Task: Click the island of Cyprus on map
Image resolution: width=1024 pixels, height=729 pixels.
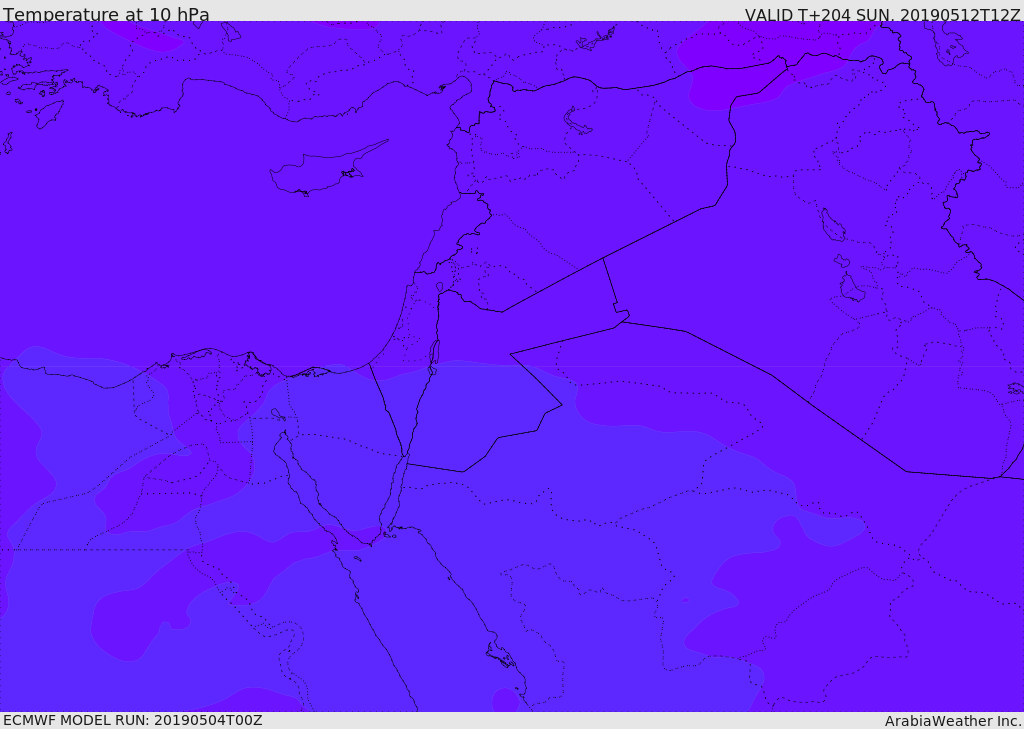Action: click(x=327, y=170)
